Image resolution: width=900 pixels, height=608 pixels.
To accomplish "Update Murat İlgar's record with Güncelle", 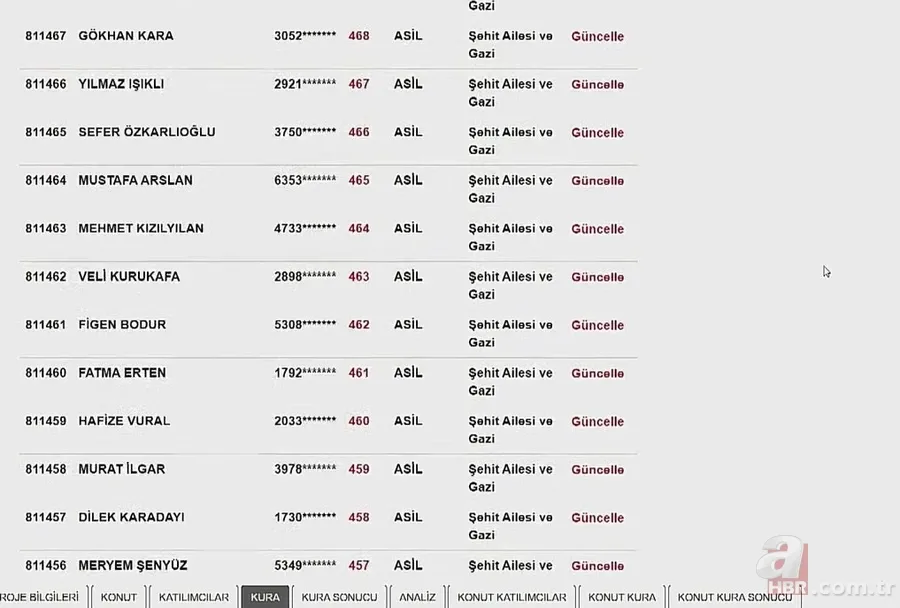I will point(597,469).
